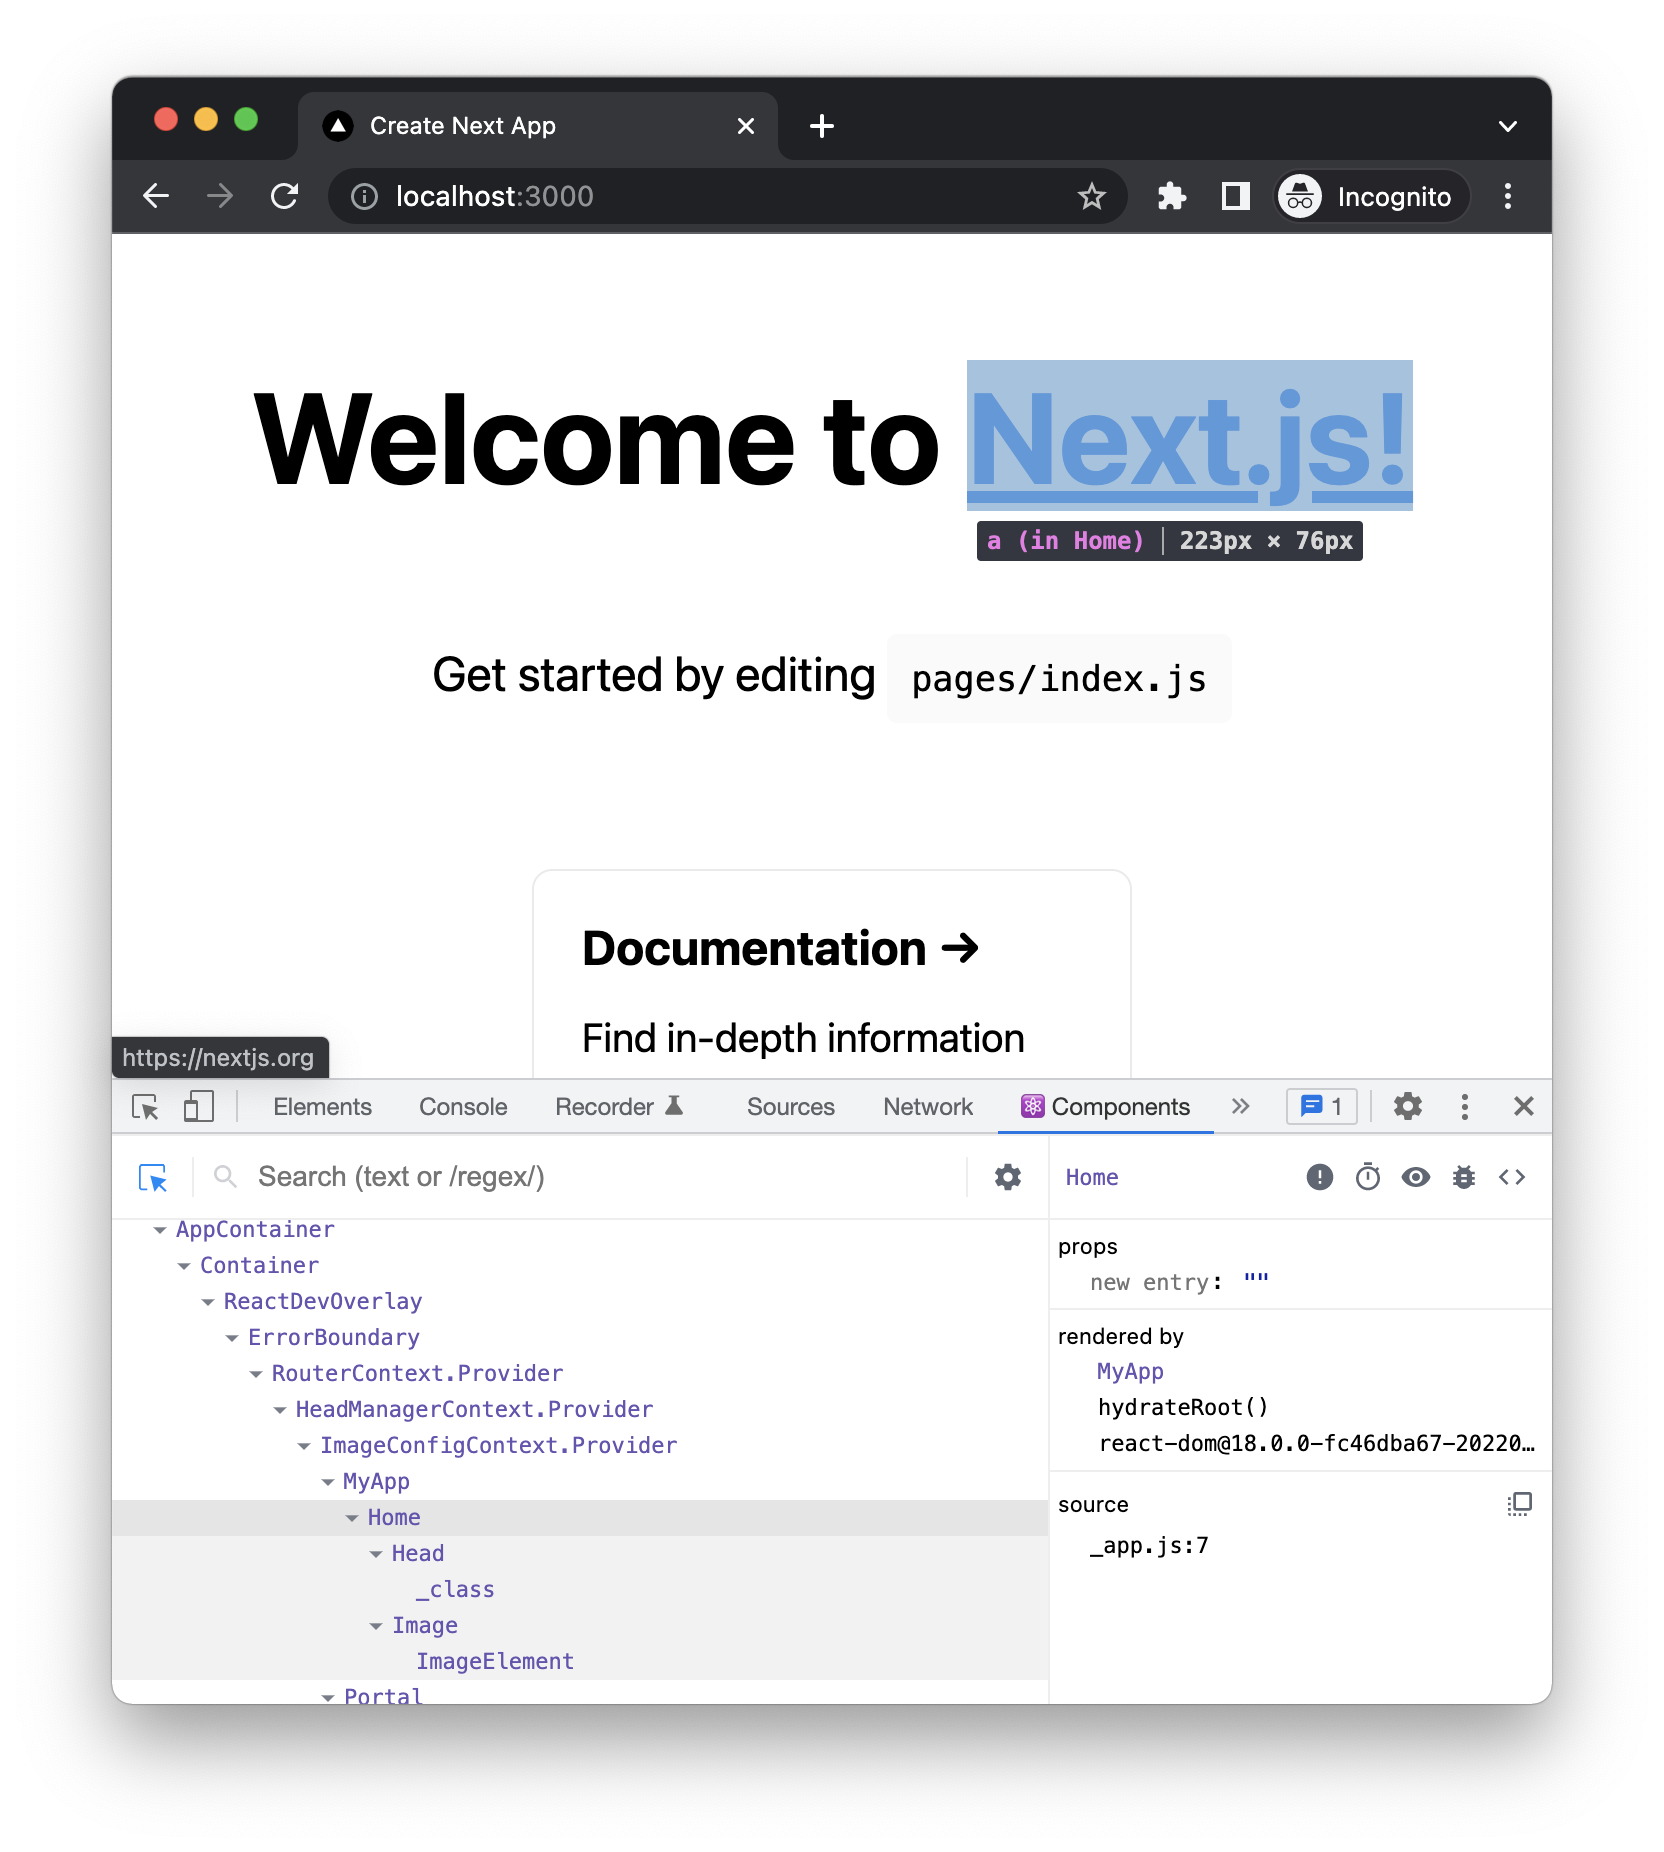Switch to the Console tab
The width and height of the screenshot is (1664, 1852).
click(463, 1107)
